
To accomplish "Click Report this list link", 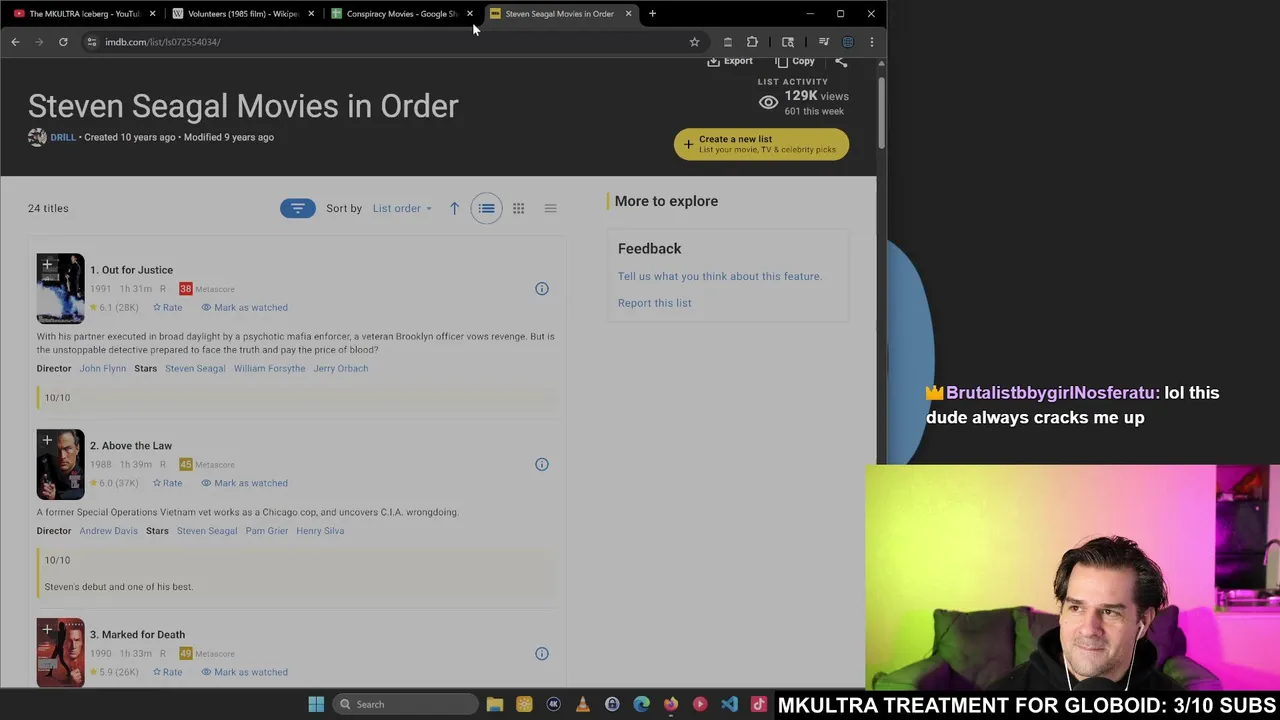I will click(x=654, y=303).
